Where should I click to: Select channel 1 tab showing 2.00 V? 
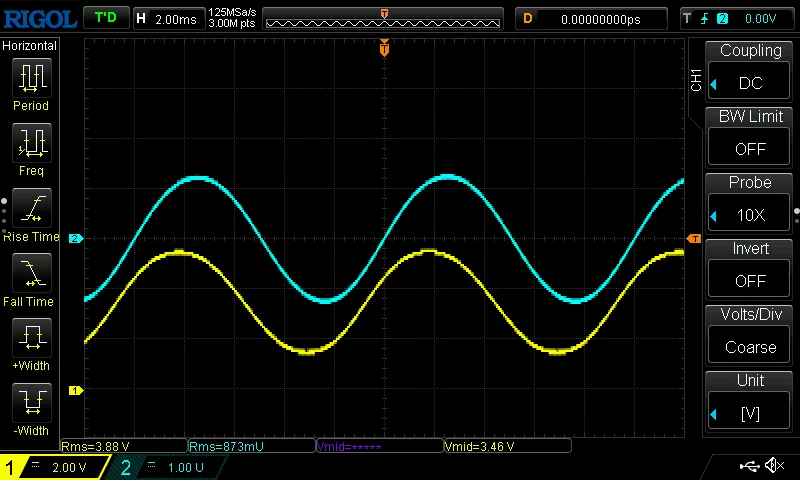pos(56,467)
